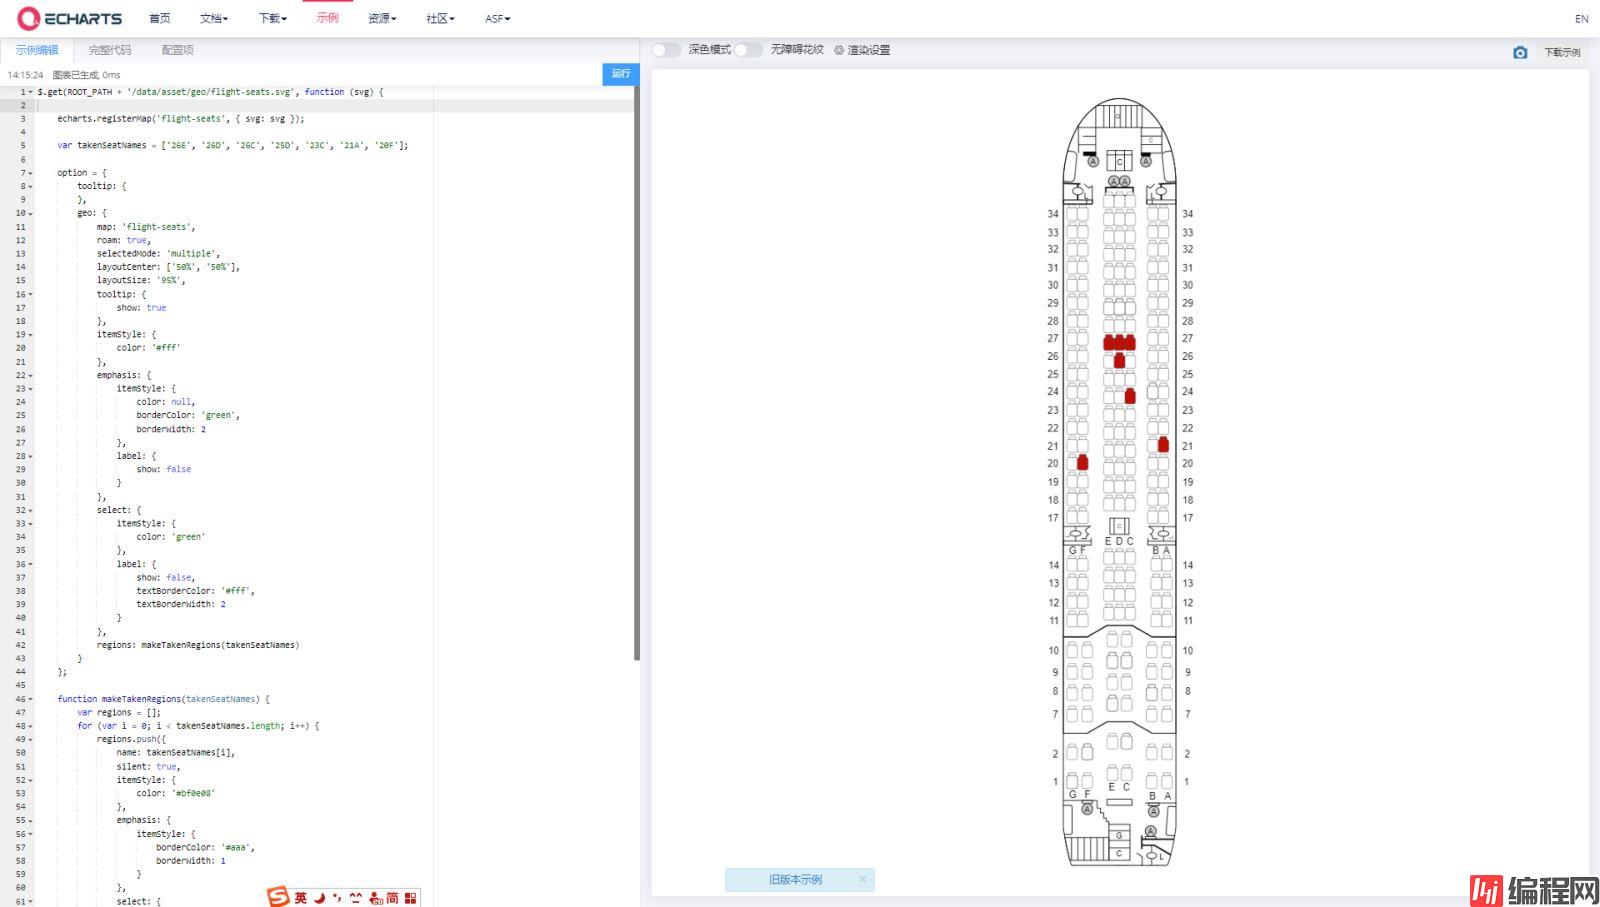1600x907 pixels.
Task: Collapse code fold arrow at line 7
Action: point(30,173)
